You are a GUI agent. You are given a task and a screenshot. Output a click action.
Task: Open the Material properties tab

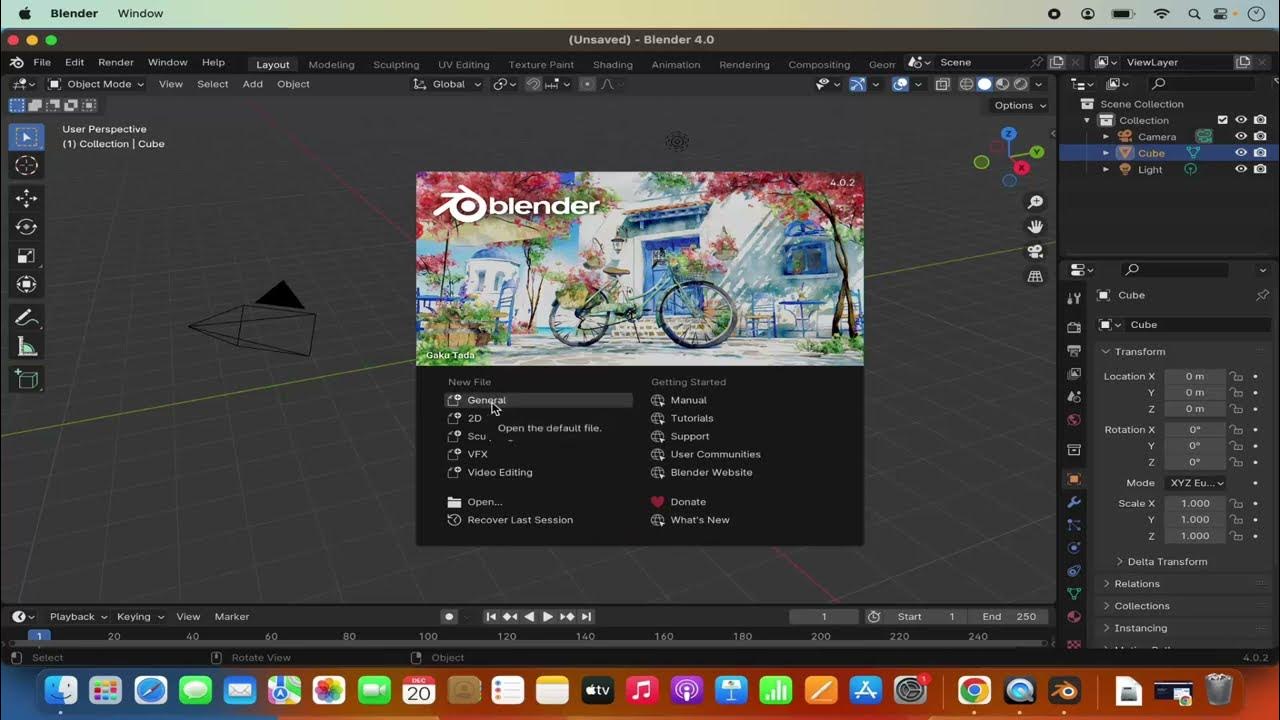(x=1074, y=617)
